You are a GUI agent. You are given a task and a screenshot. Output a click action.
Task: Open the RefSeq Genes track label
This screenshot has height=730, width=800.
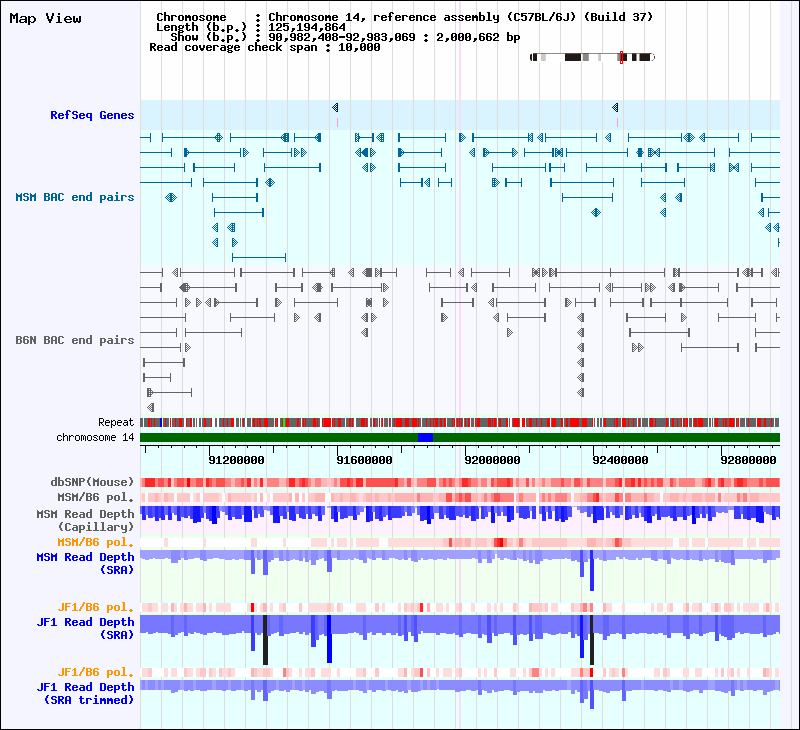click(x=92, y=115)
